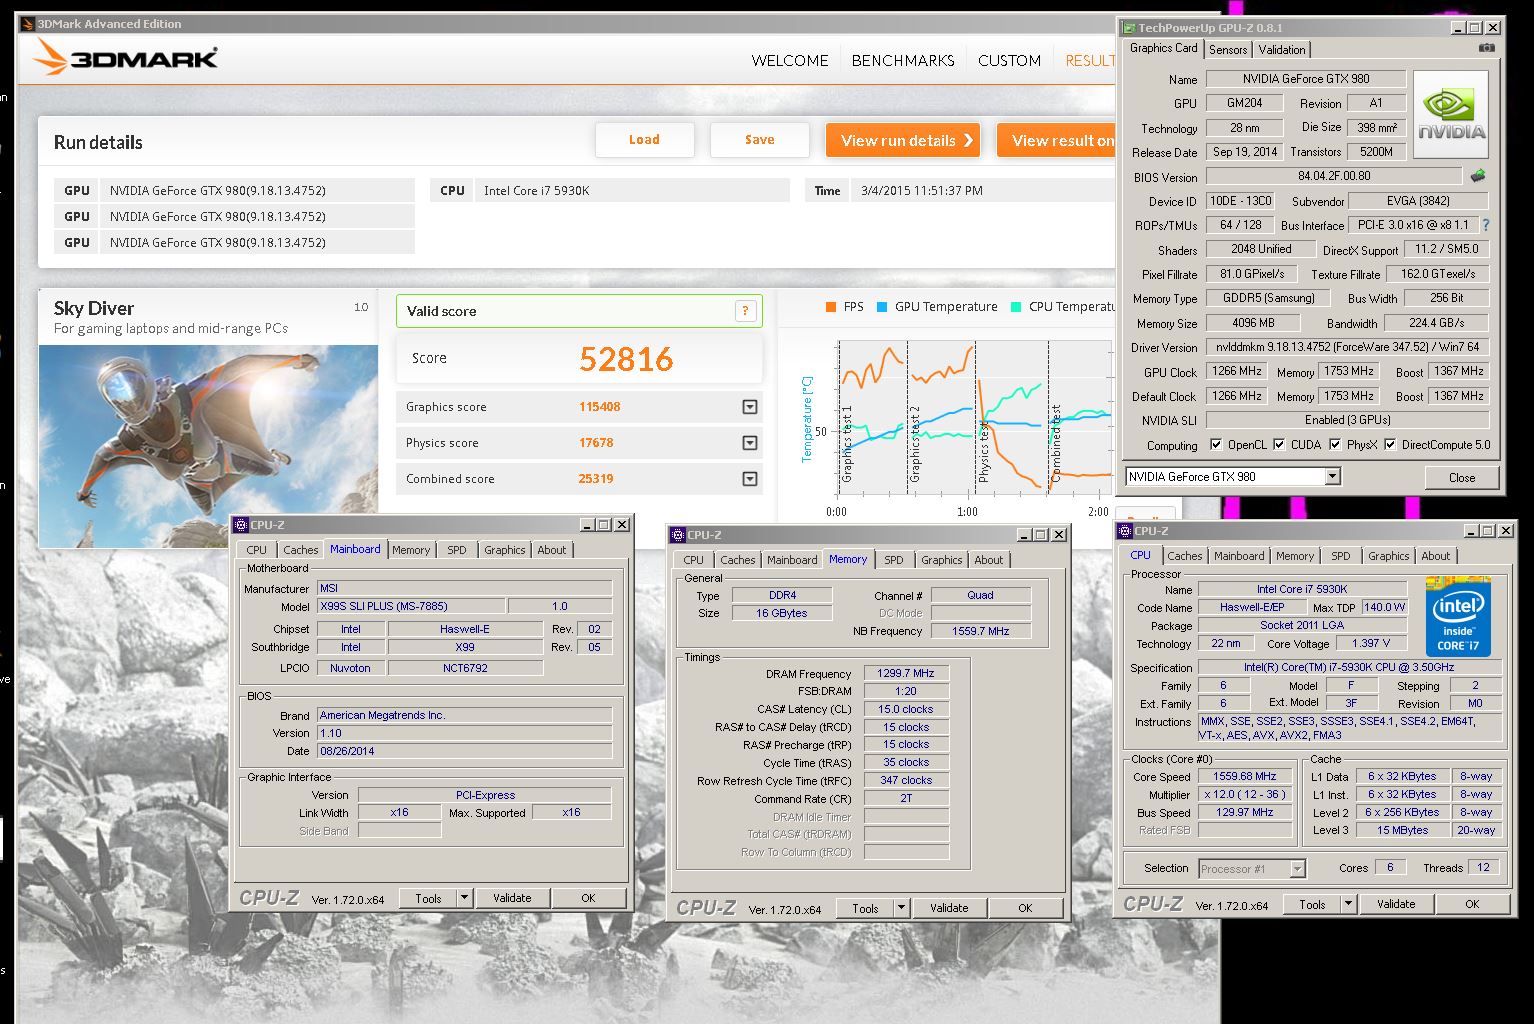The height and width of the screenshot is (1024, 1534).
Task: Expand the Graphics score details
Action: (750, 407)
